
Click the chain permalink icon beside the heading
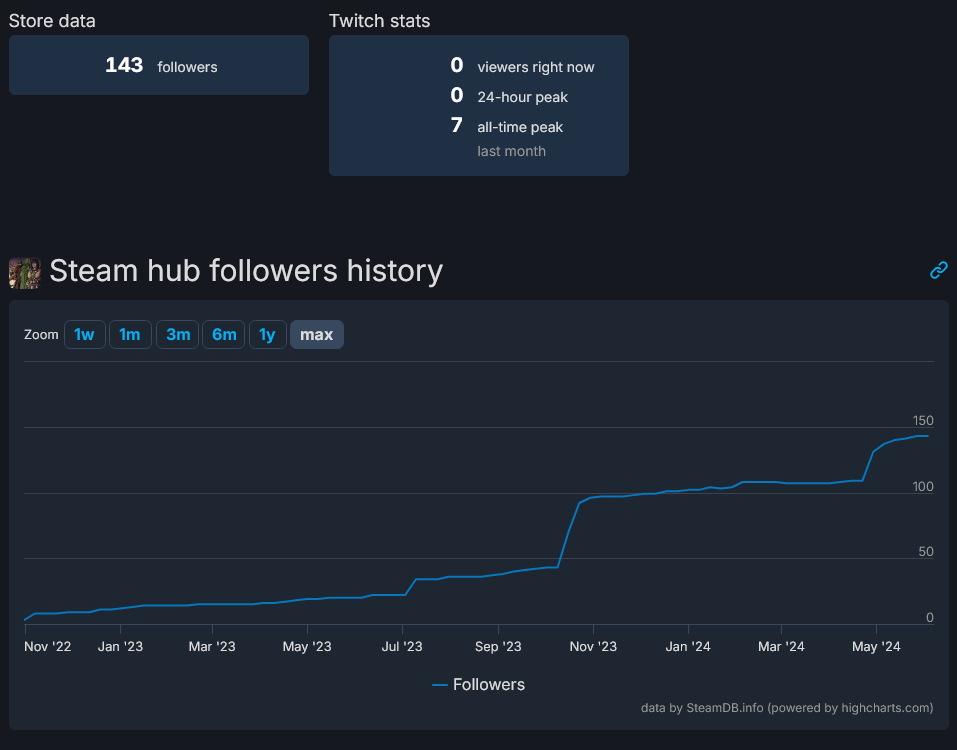tap(938, 270)
